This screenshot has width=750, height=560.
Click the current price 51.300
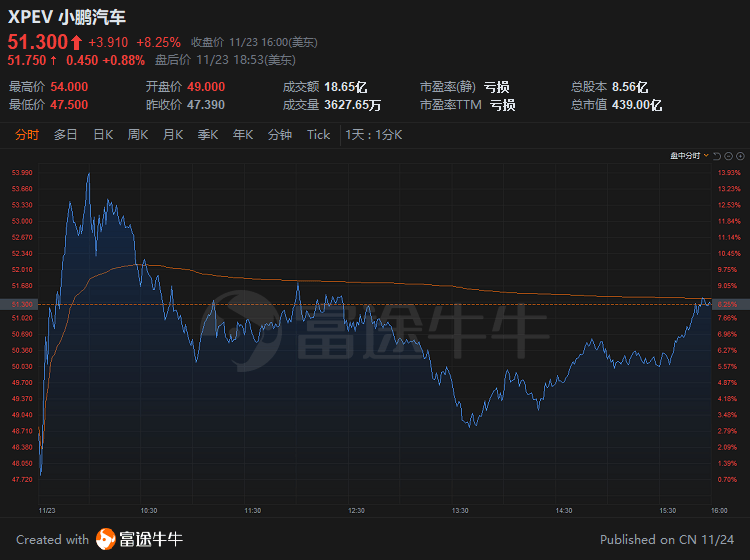click(x=38, y=42)
